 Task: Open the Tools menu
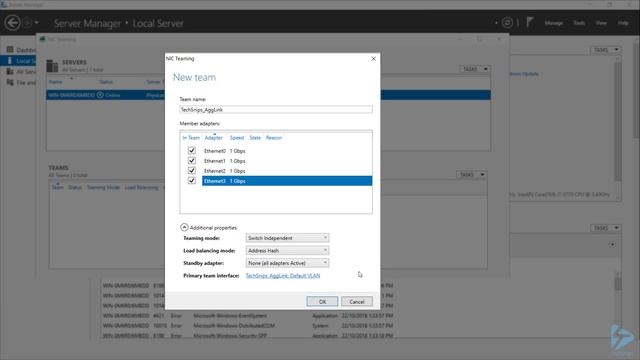(579, 23)
